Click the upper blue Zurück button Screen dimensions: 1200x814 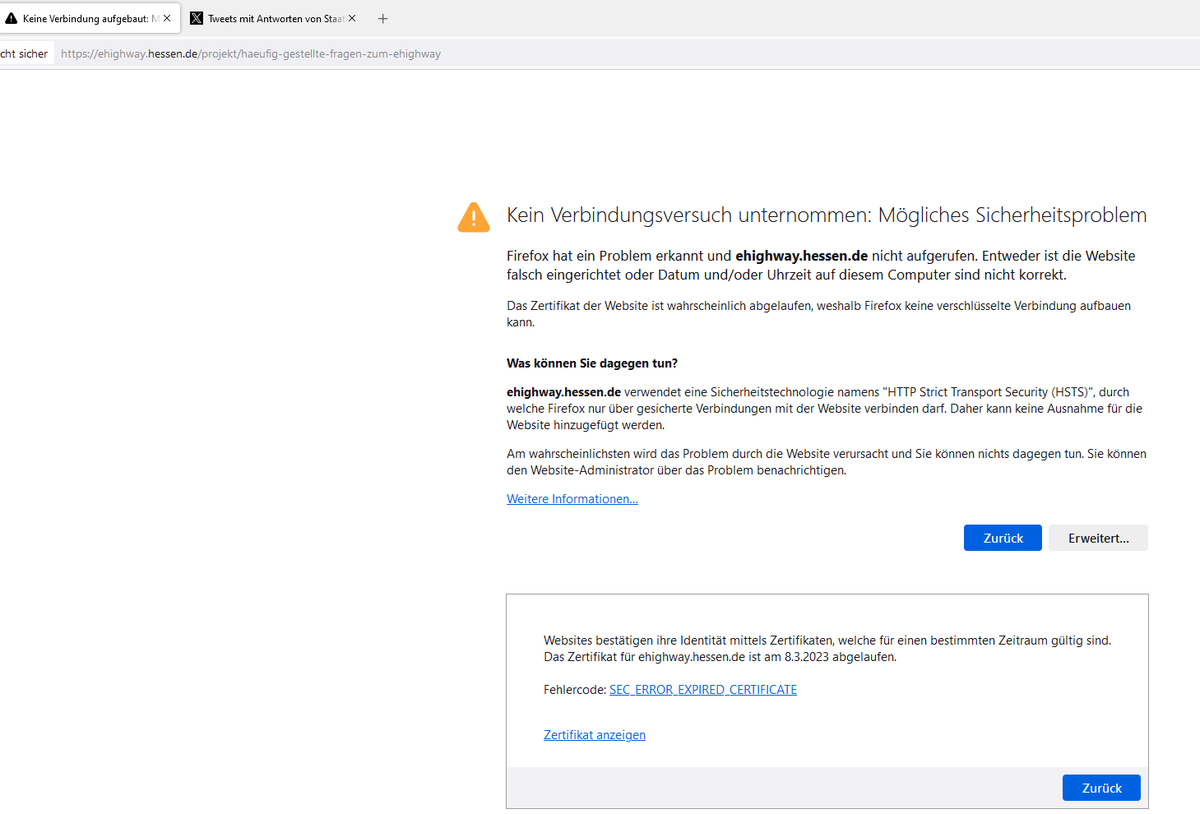coord(1003,538)
